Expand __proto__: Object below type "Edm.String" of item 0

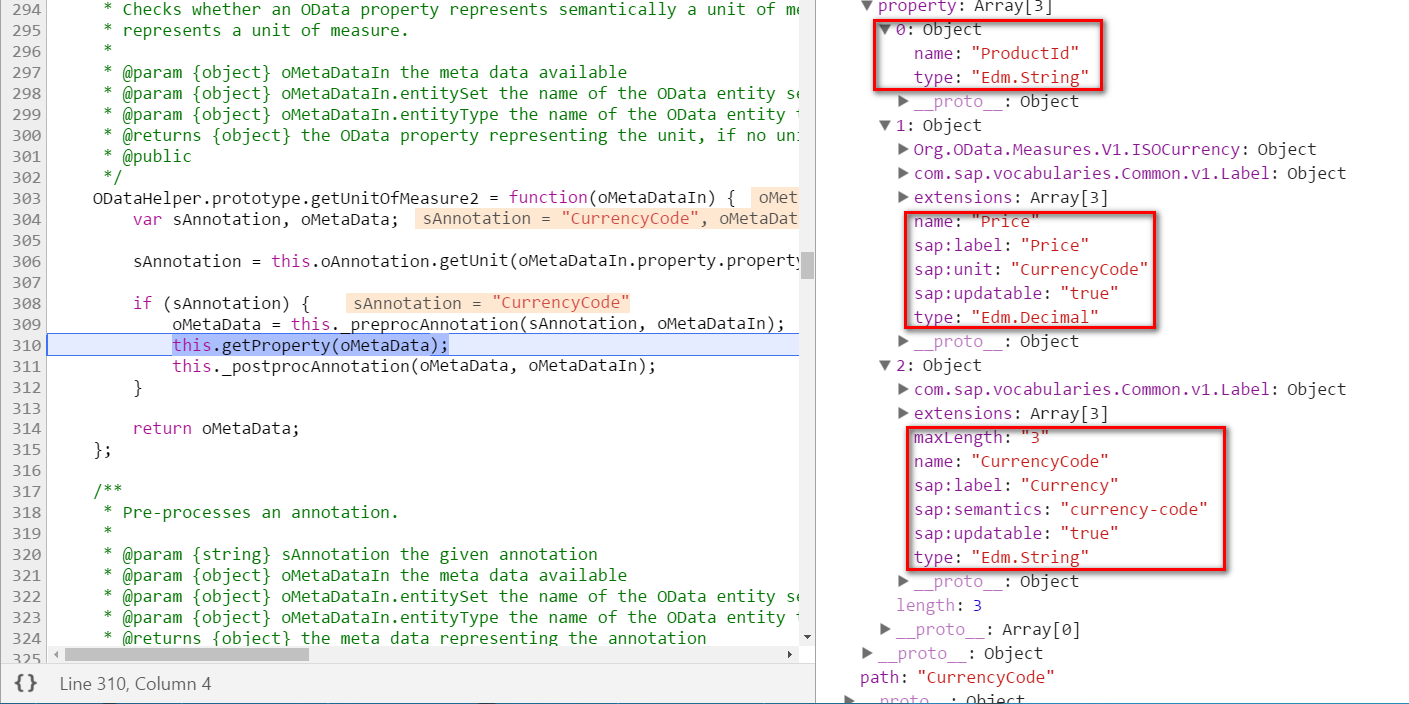coord(903,101)
